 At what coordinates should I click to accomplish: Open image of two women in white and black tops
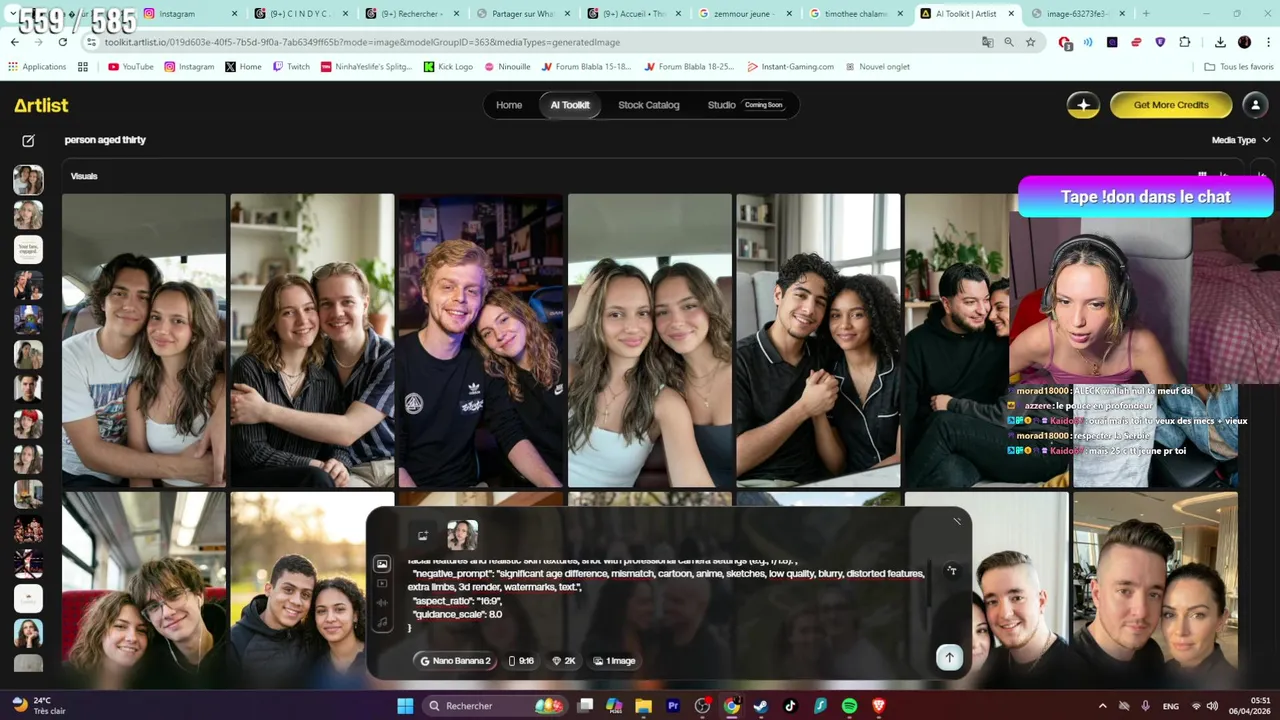click(x=650, y=340)
